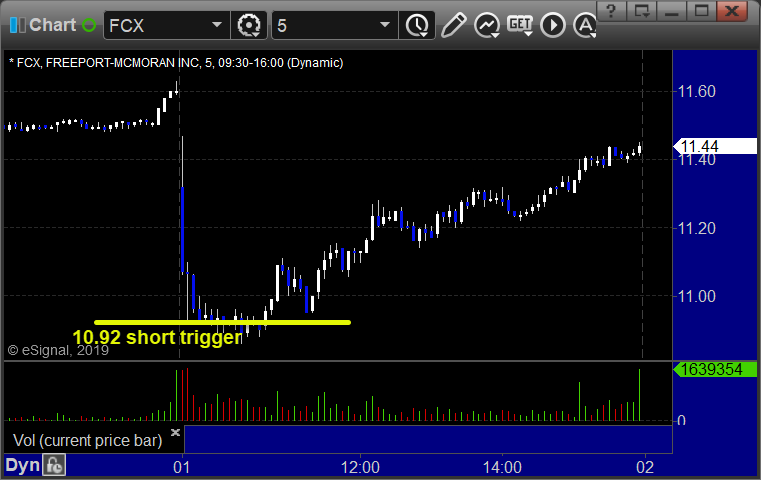Select the drawing pencil tool

(x=454, y=25)
